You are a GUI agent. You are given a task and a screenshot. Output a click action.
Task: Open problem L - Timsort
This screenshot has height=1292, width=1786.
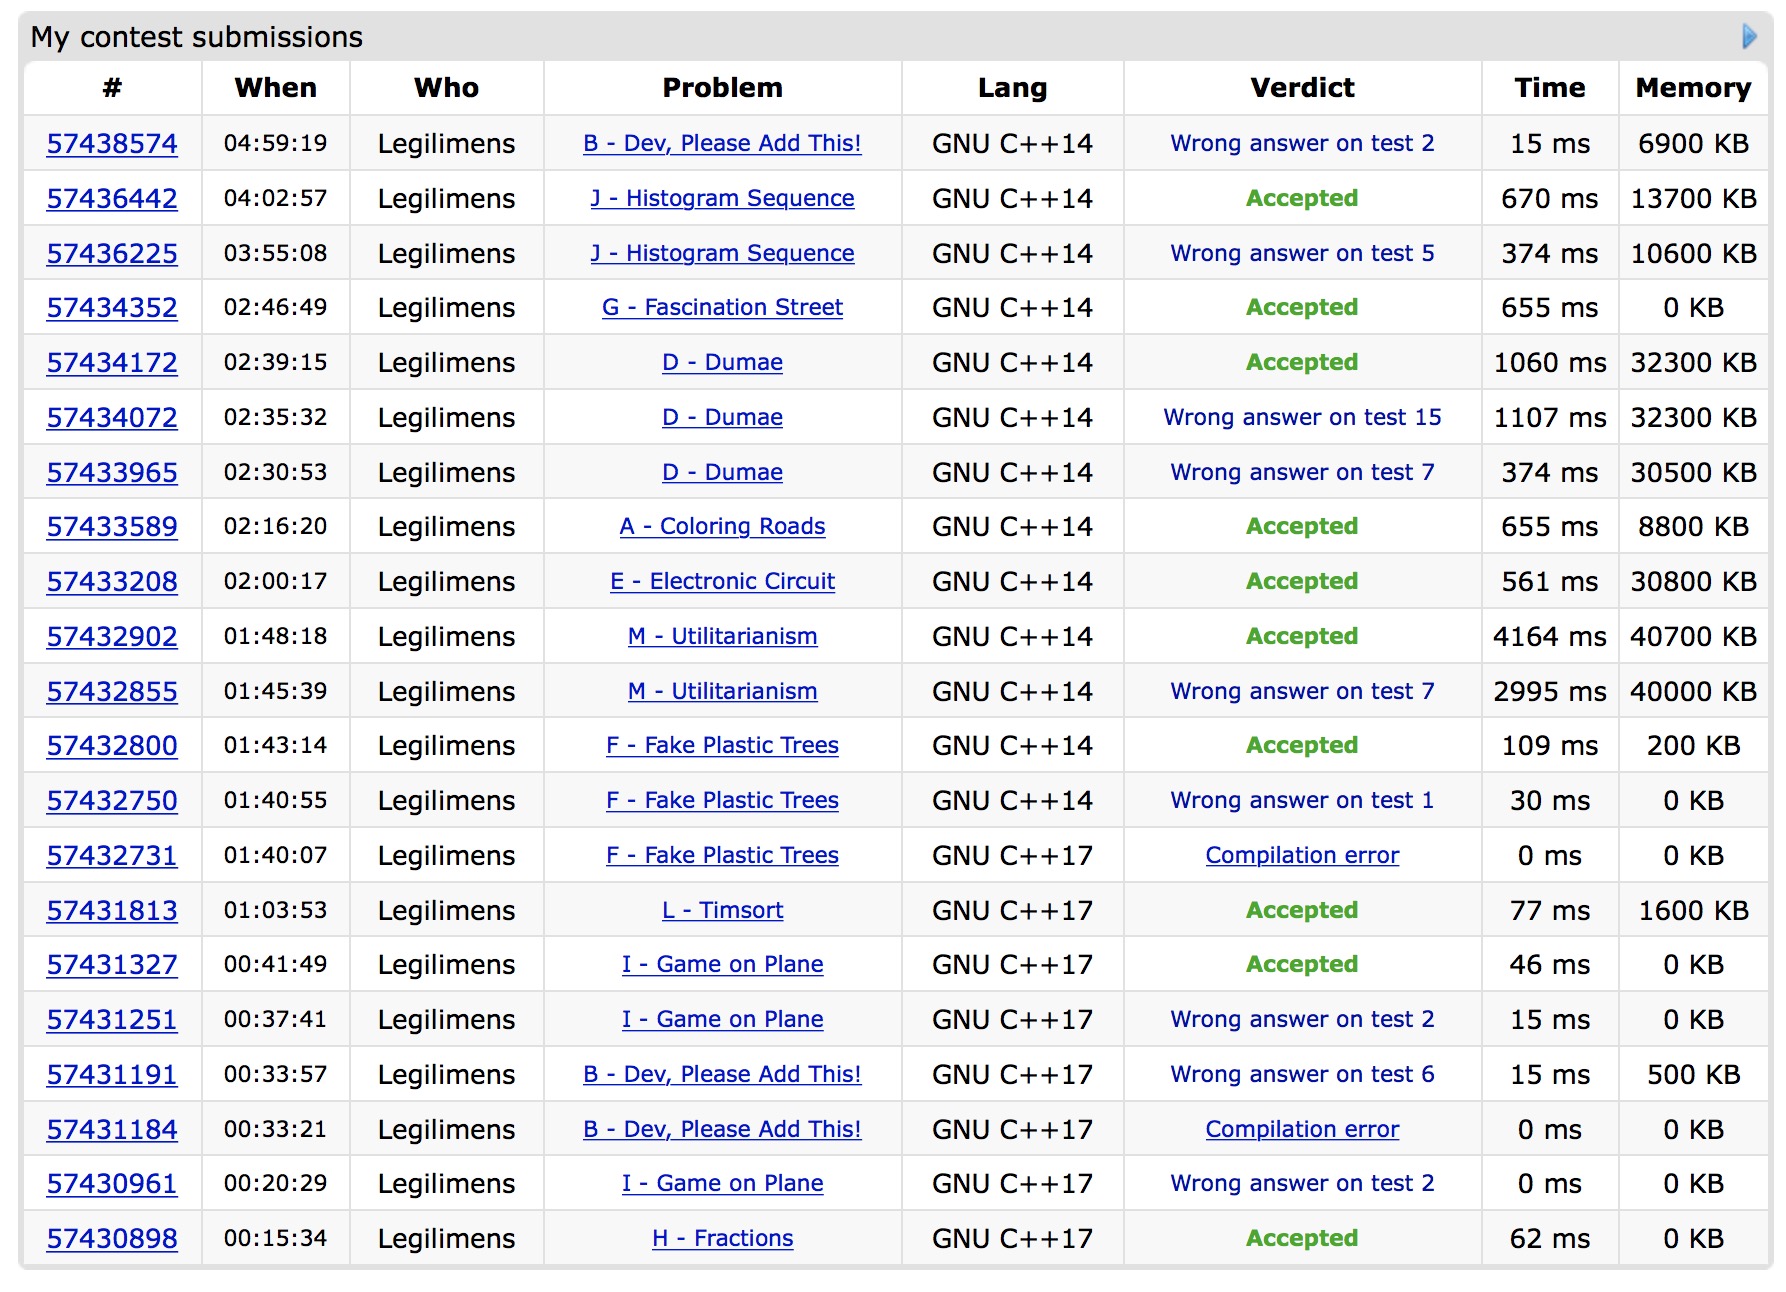pos(722,911)
